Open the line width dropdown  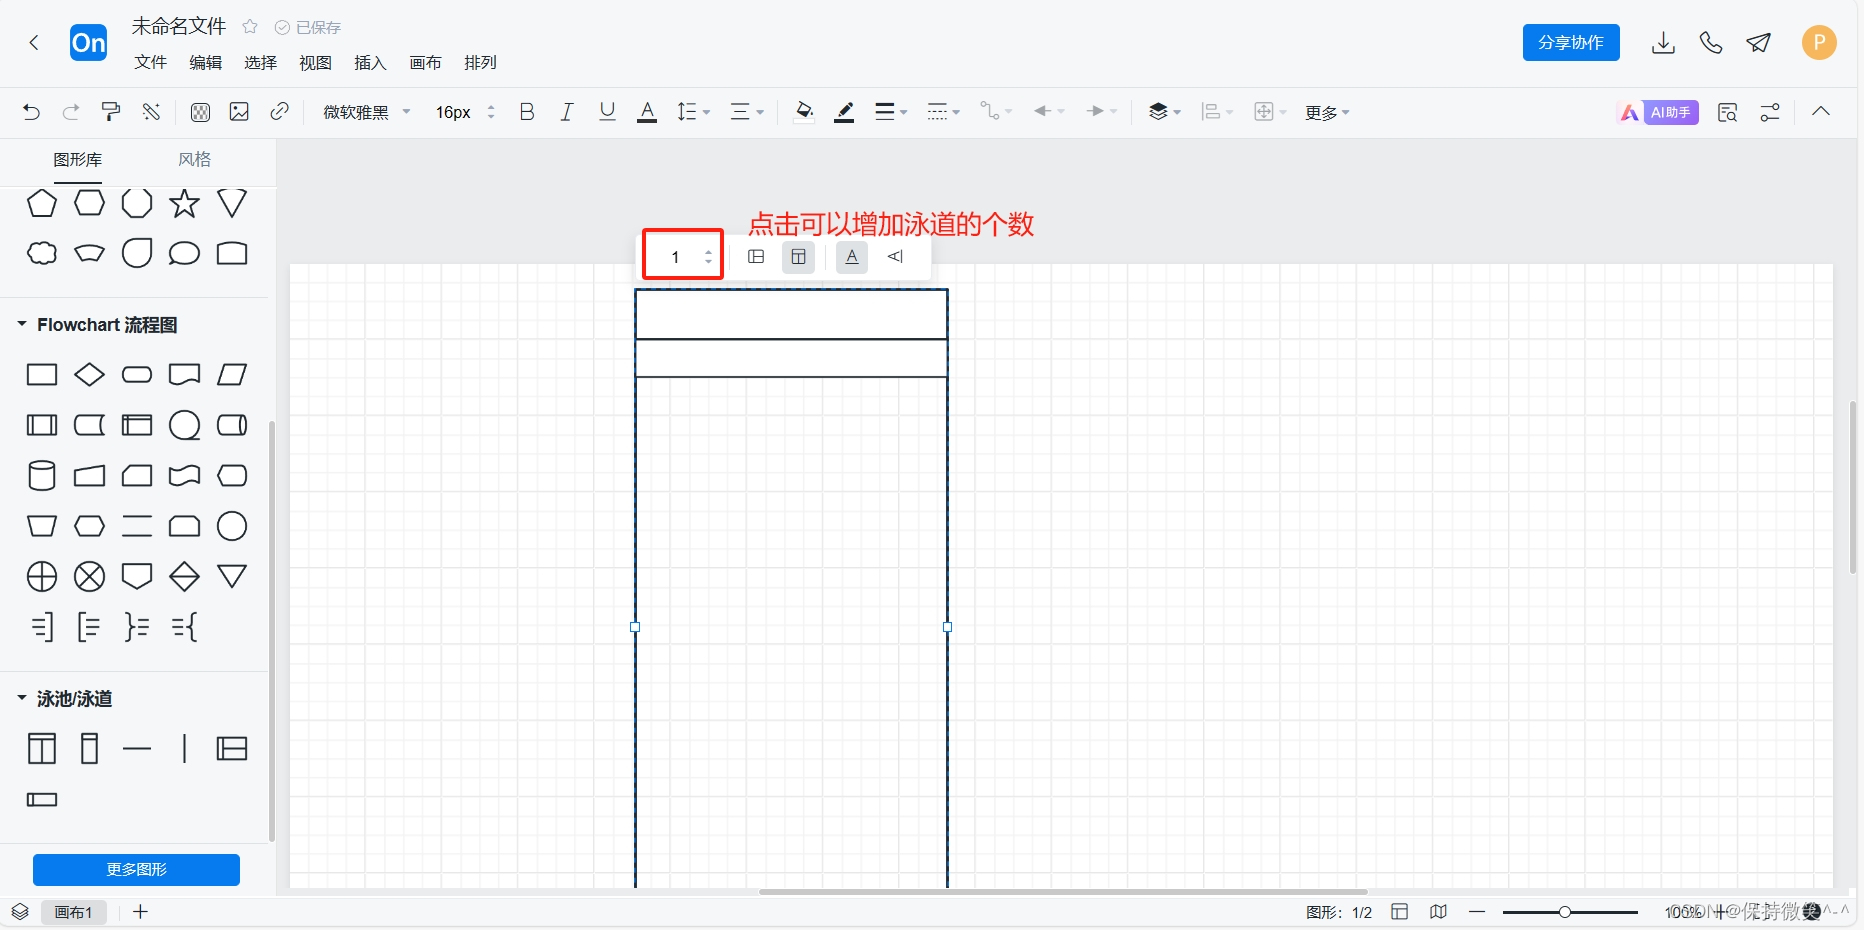(x=891, y=112)
